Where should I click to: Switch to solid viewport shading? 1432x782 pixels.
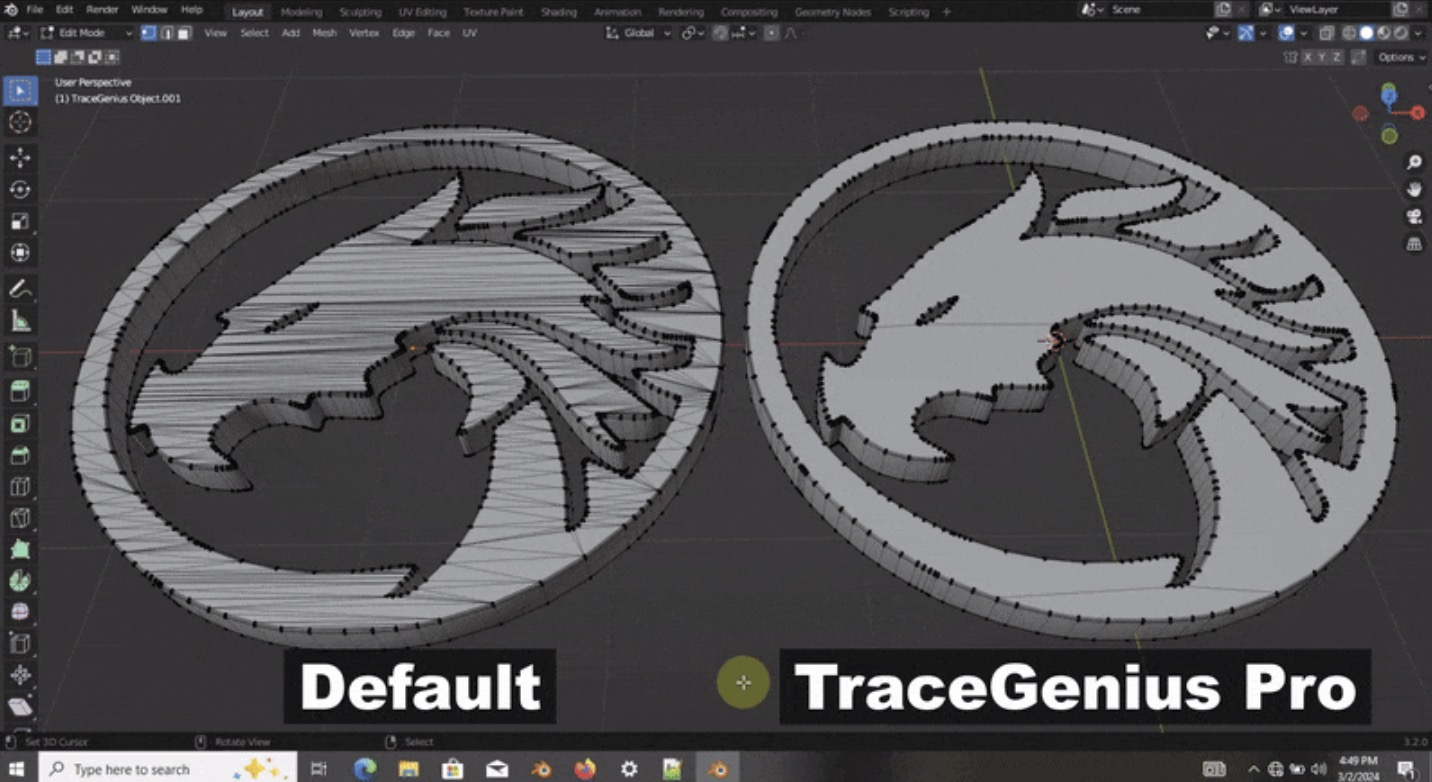pos(1366,33)
